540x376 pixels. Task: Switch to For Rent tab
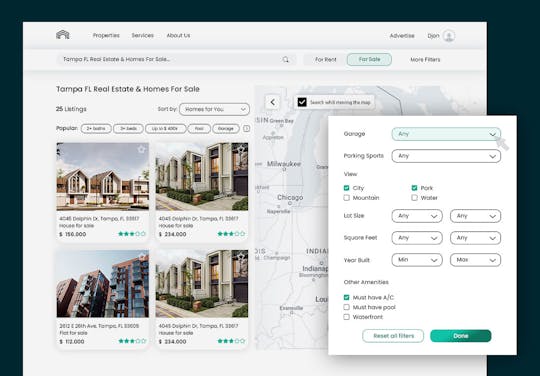pos(325,60)
